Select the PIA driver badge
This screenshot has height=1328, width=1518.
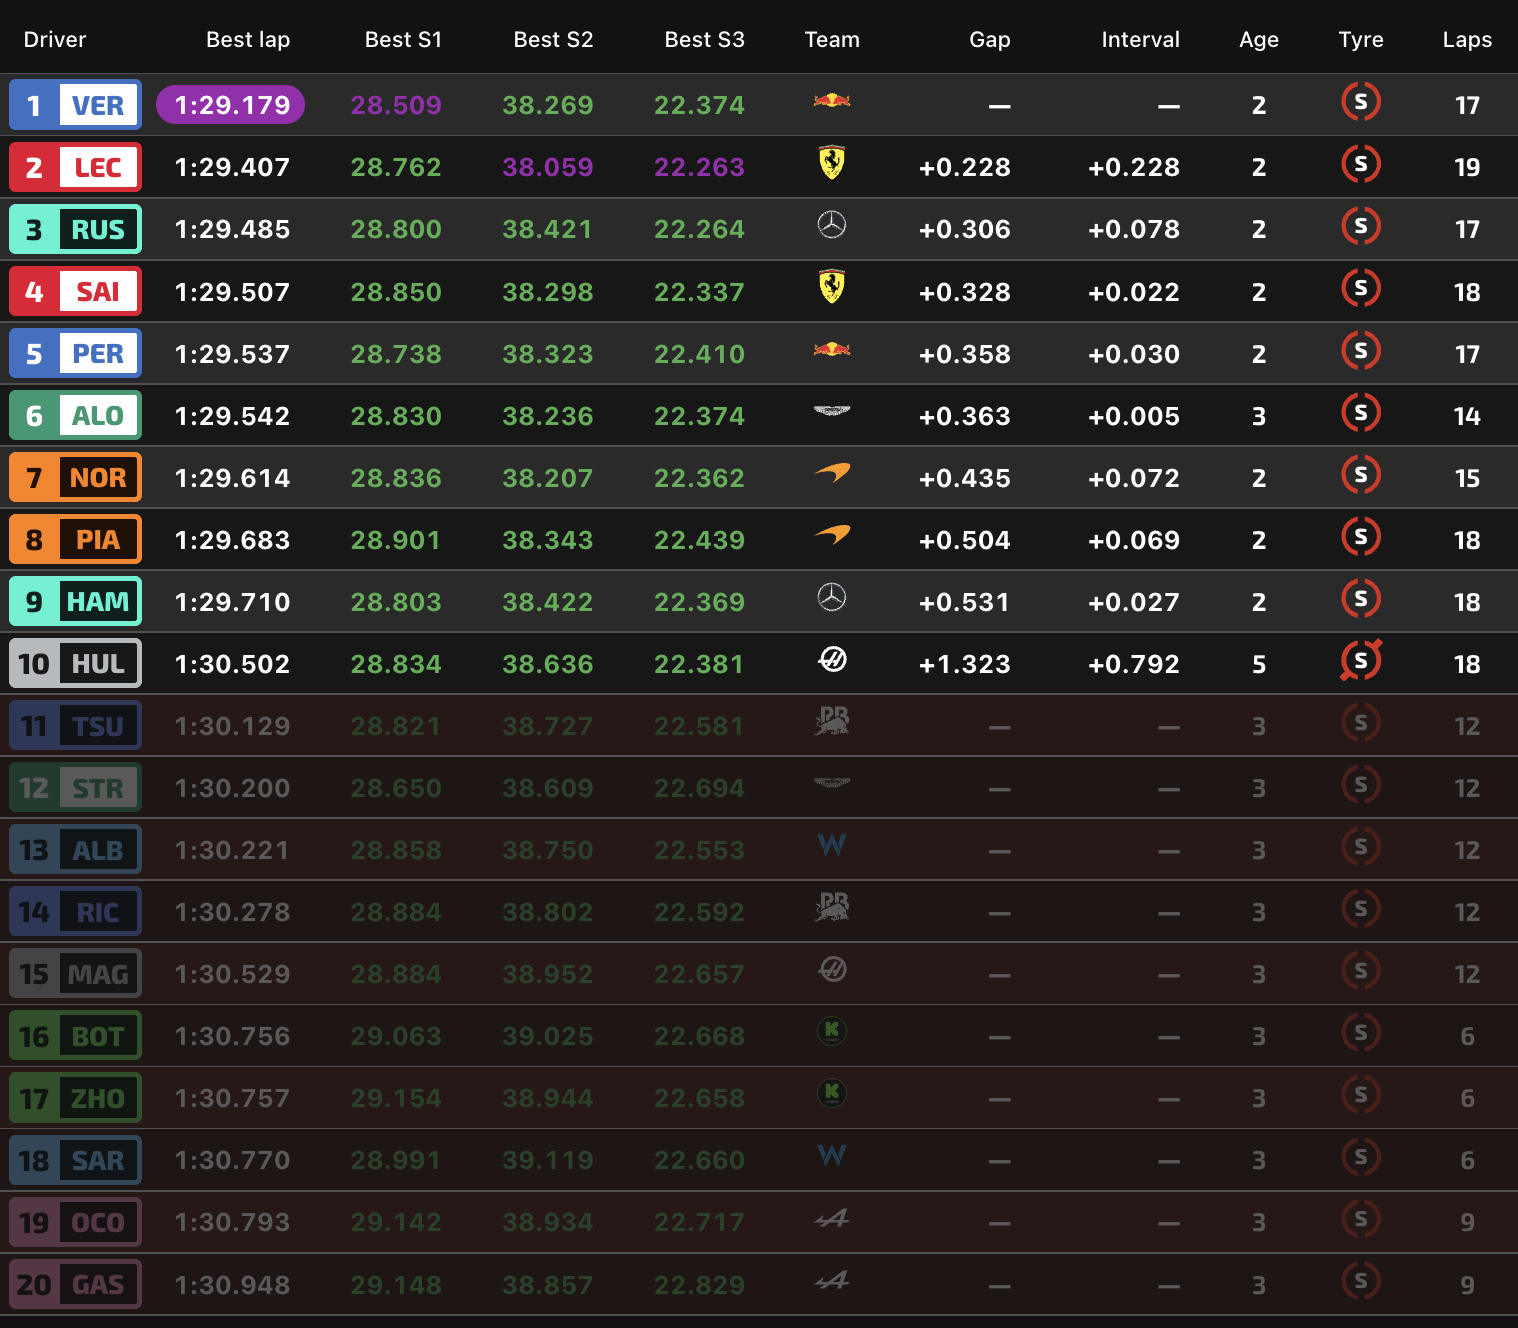(75, 540)
